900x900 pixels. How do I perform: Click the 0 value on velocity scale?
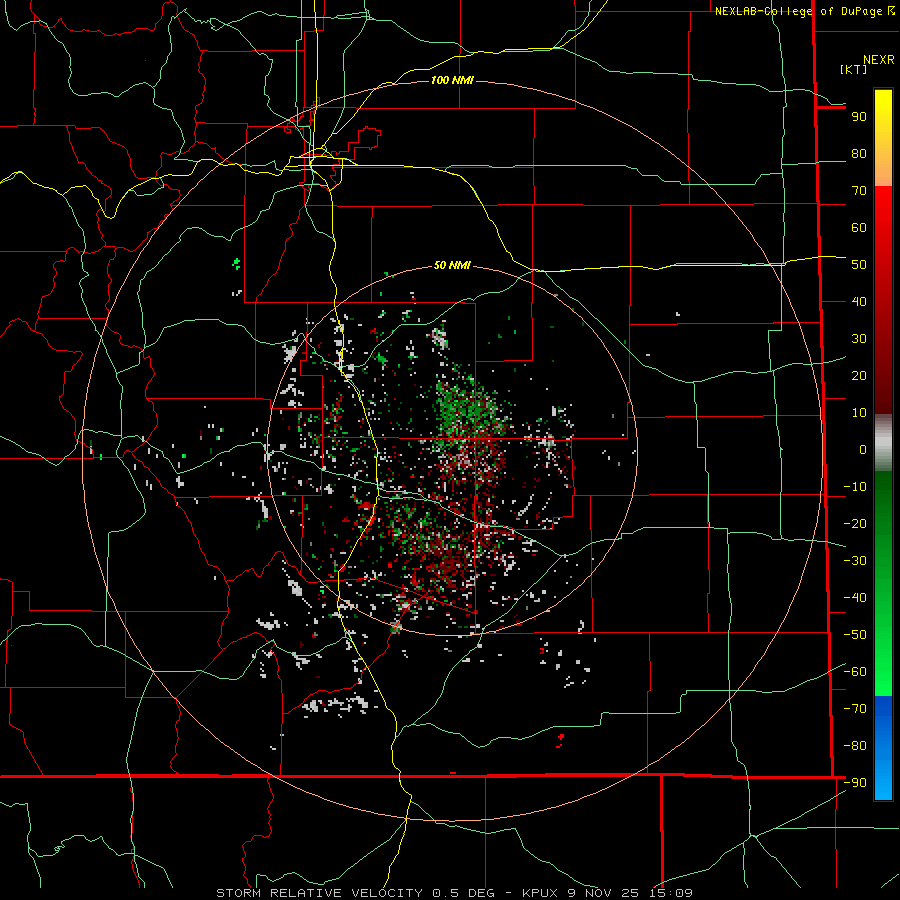click(863, 450)
